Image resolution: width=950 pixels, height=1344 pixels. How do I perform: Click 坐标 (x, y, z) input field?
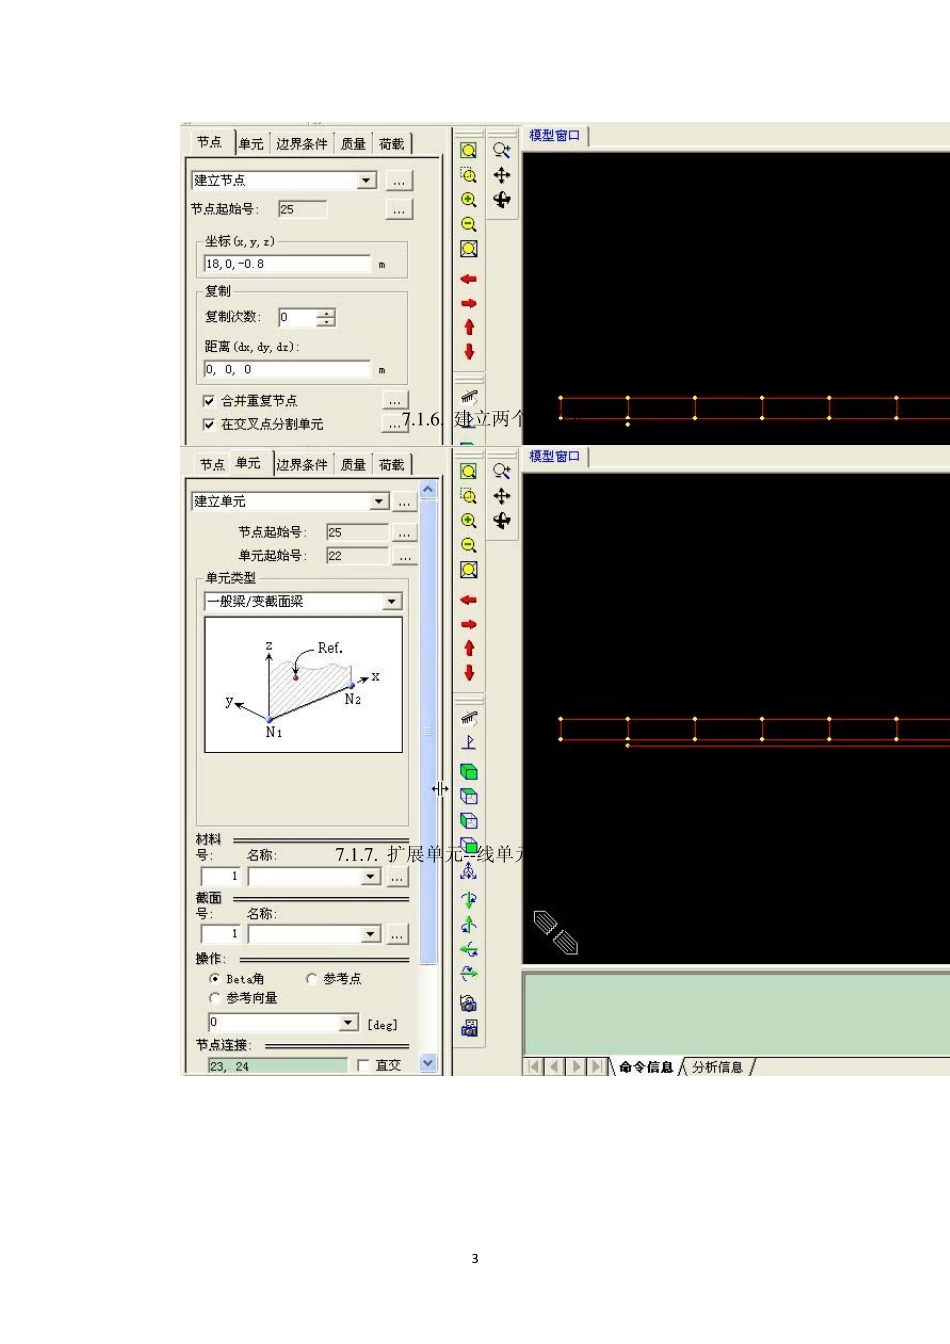286,264
